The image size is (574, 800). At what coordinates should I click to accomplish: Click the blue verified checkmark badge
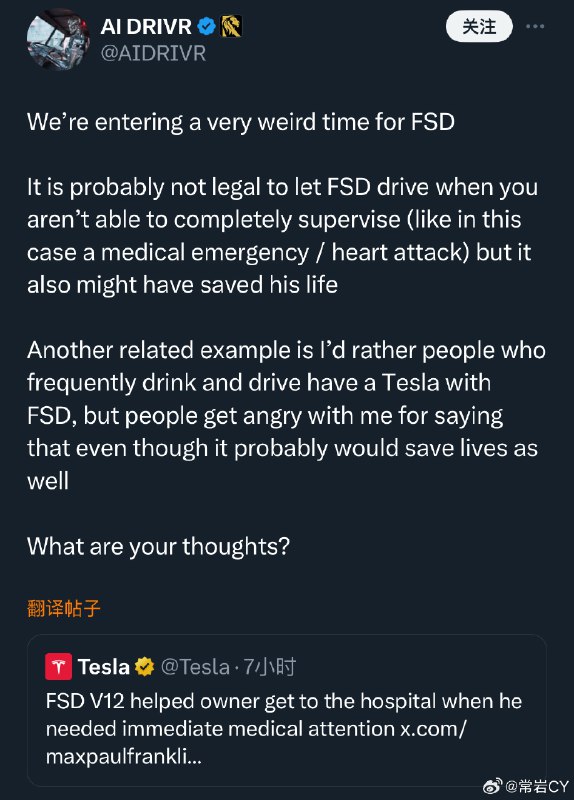[206, 26]
